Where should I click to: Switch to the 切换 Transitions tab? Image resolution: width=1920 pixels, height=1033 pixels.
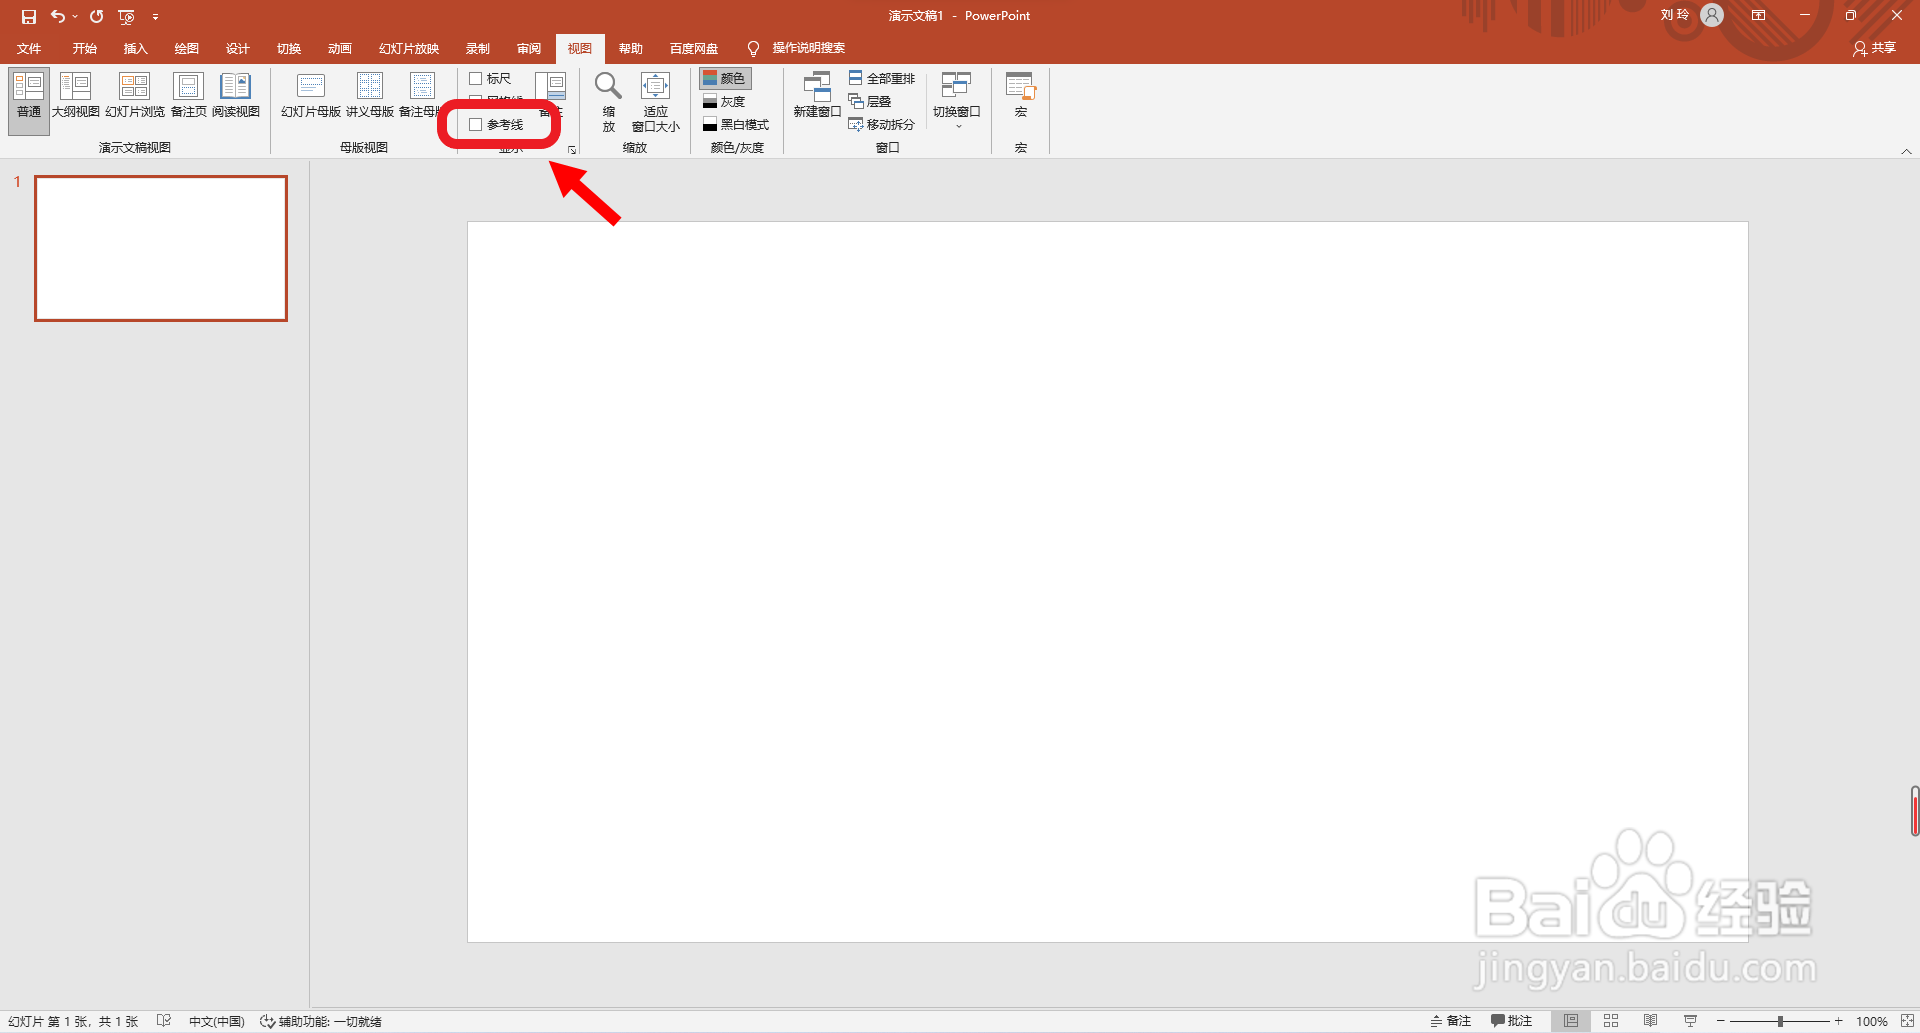point(289,48)
